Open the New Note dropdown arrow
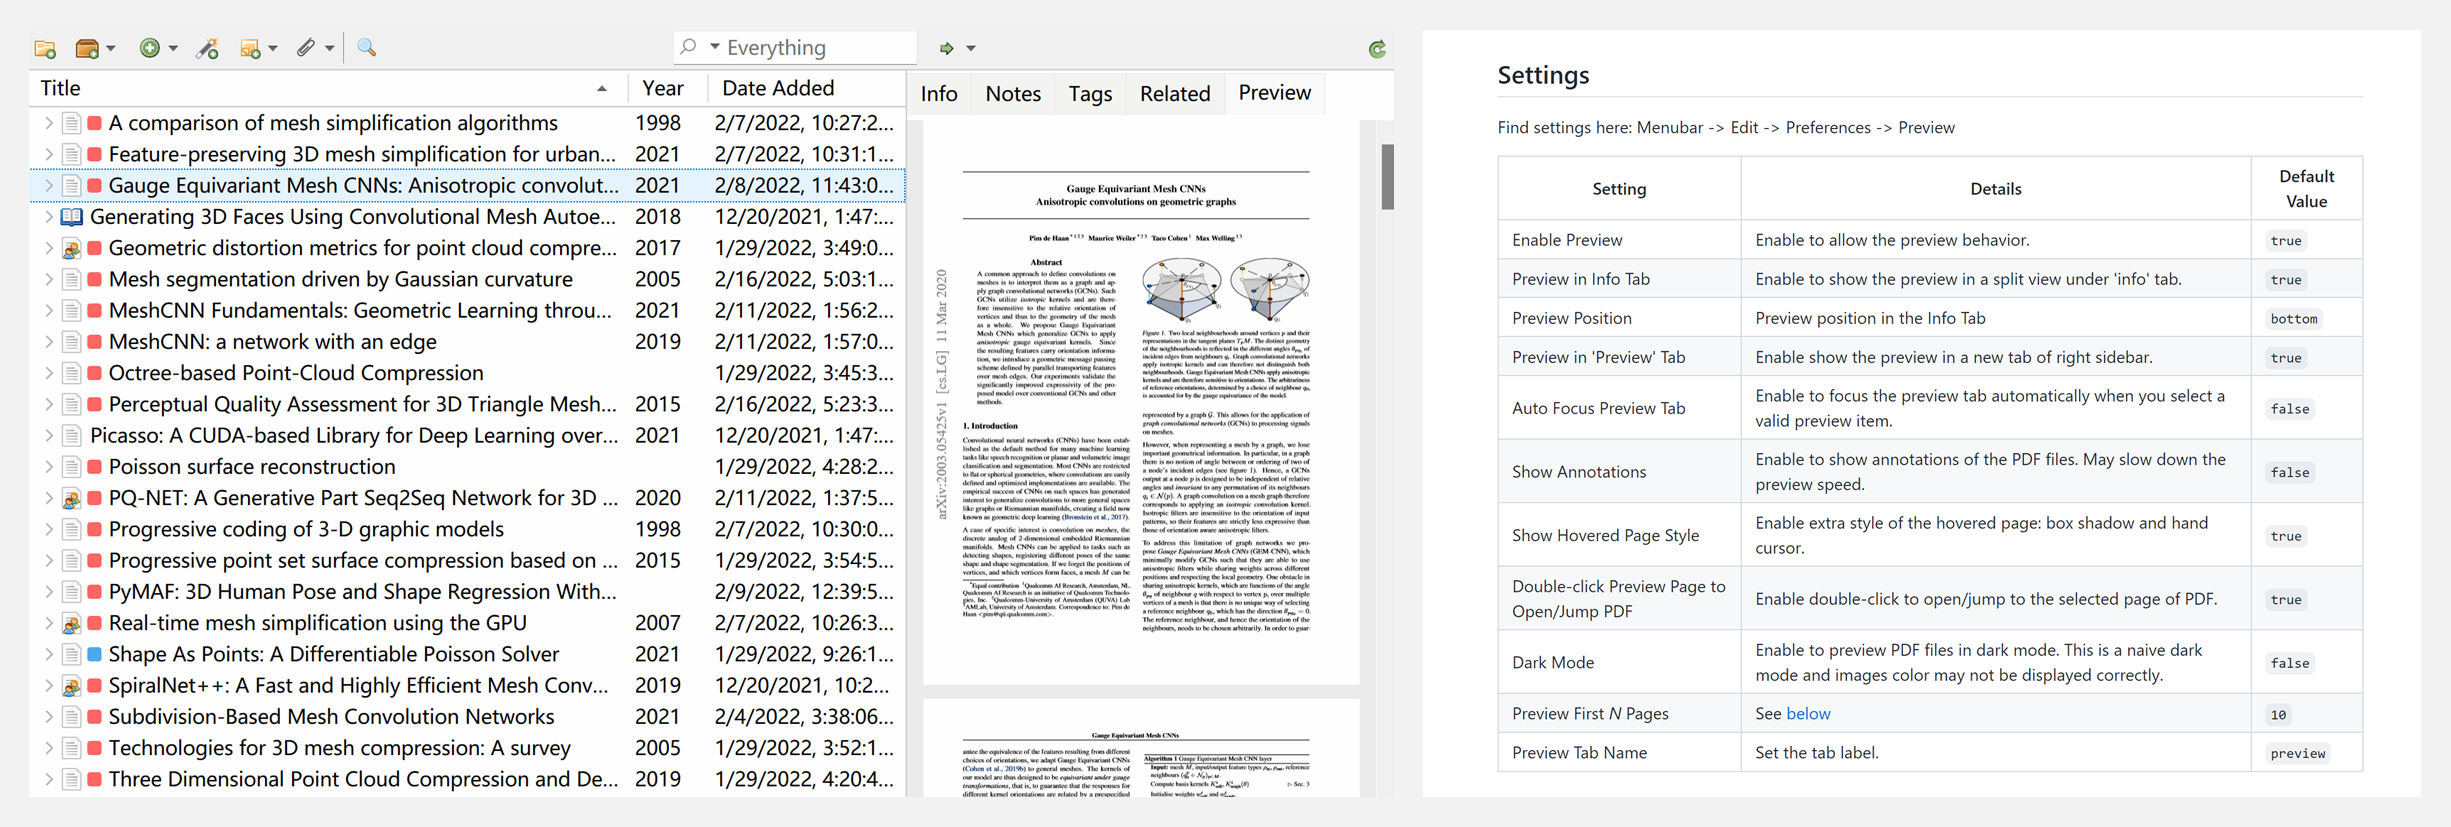This screenshot has width=2451, height=827. pos(273,48)
